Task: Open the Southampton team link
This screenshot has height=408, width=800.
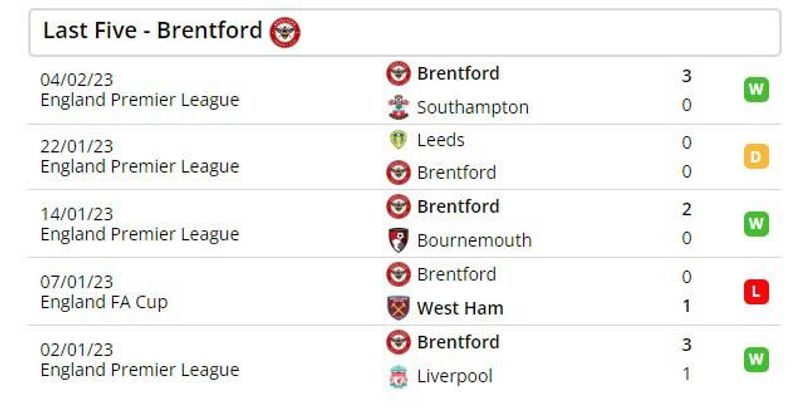Action: 472,108
